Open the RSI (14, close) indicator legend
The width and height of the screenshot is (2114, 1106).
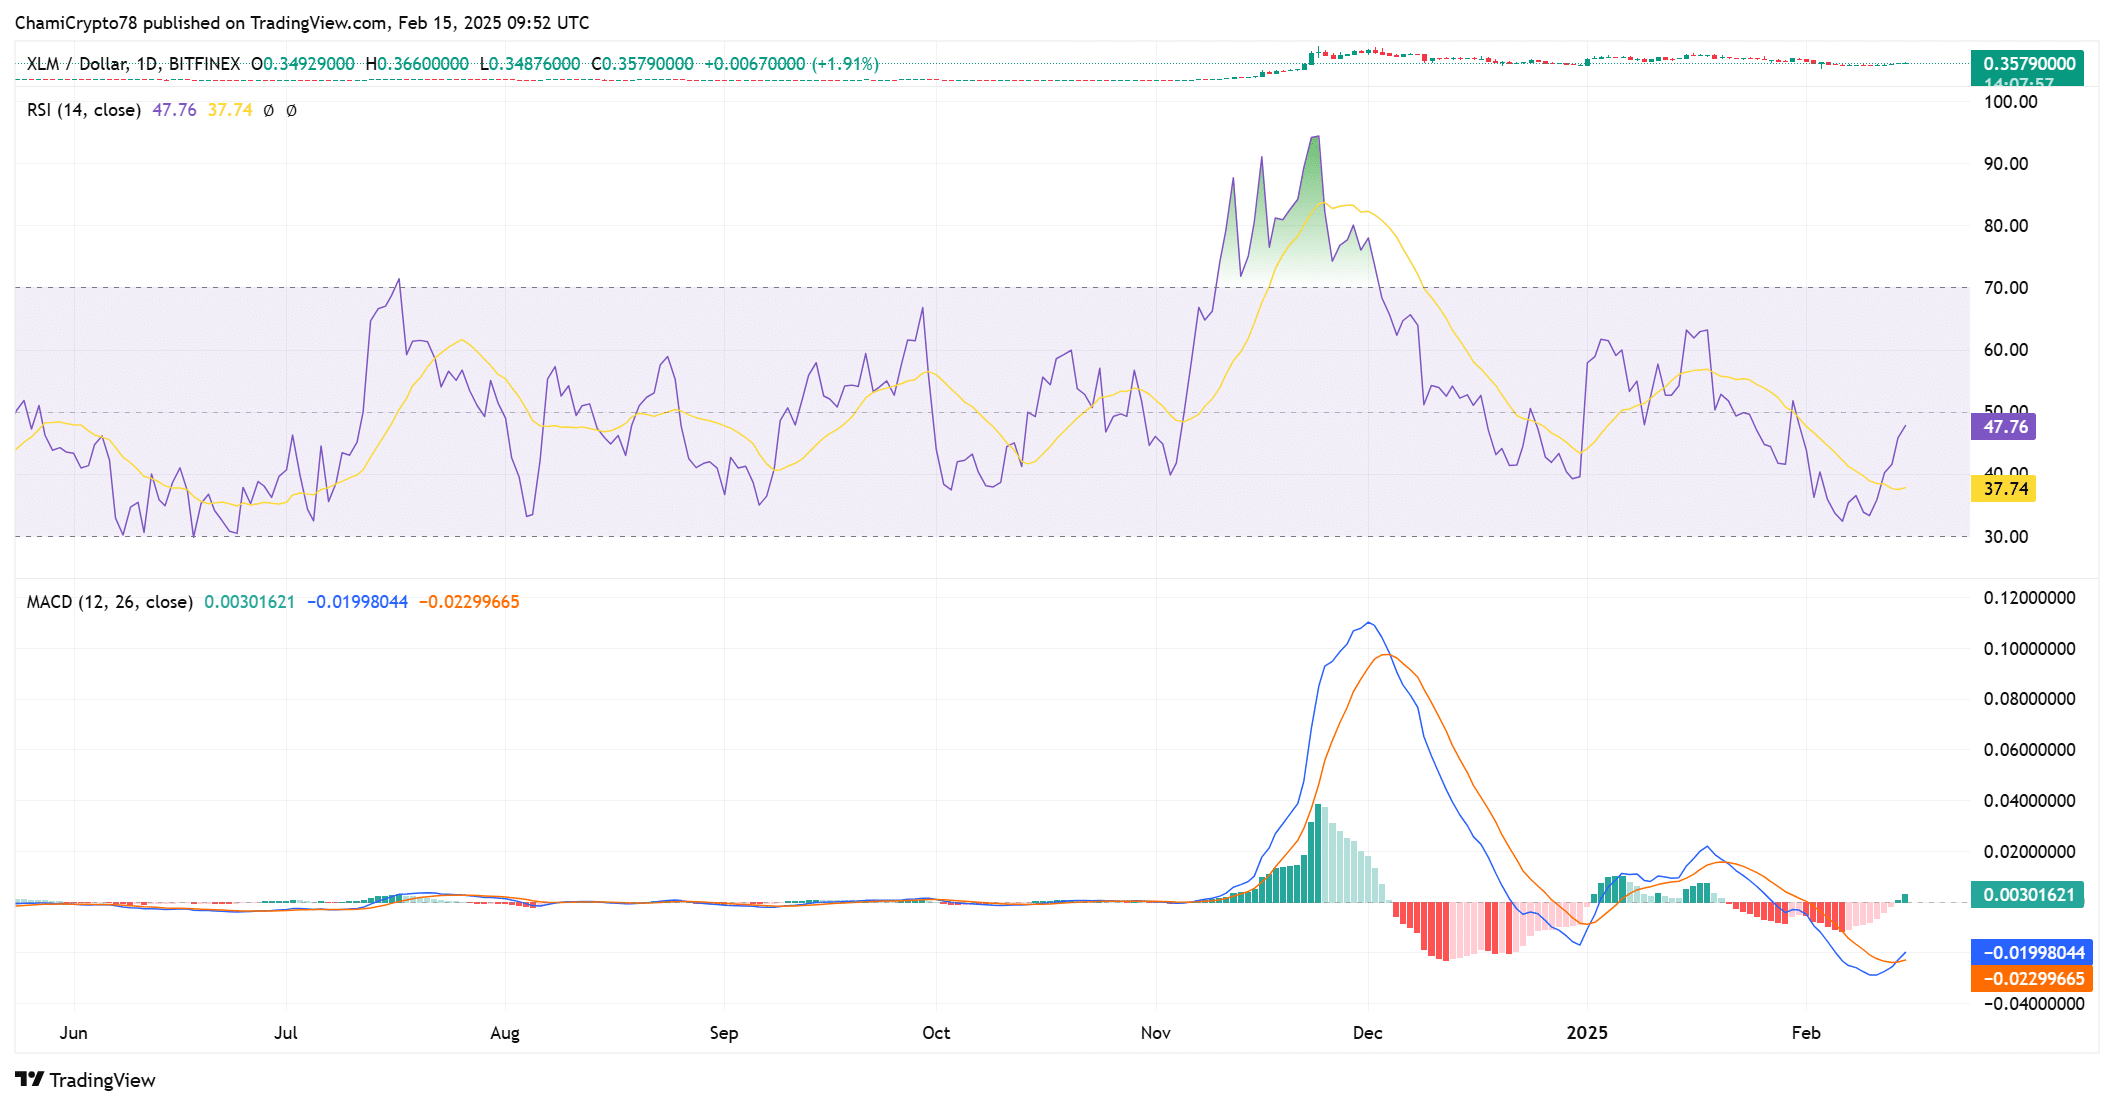pos(84,110)
